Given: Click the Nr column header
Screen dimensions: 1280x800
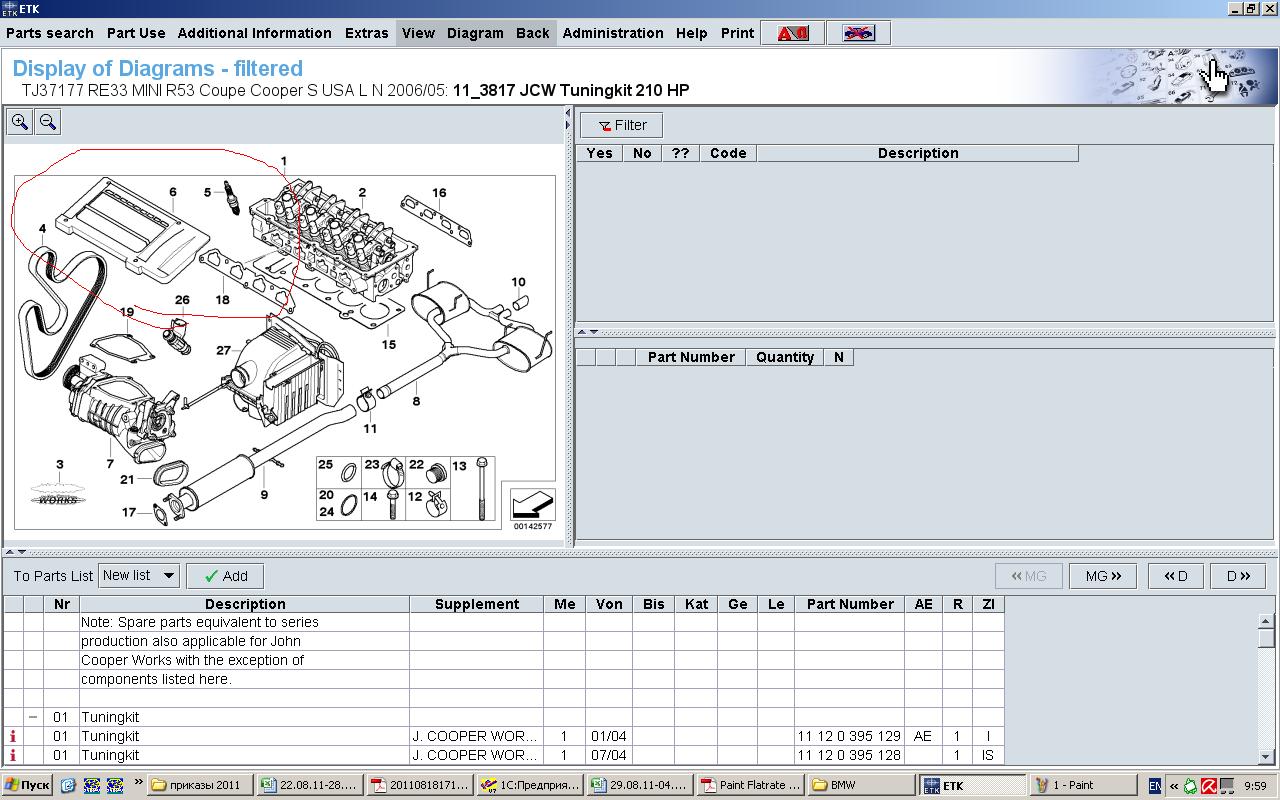Looking at the screenshot, I should pos(62,604).
